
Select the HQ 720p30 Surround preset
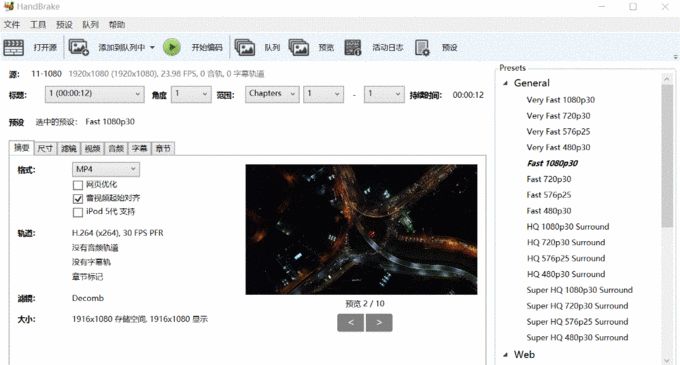pyautogui.click(x=566, y=242)
